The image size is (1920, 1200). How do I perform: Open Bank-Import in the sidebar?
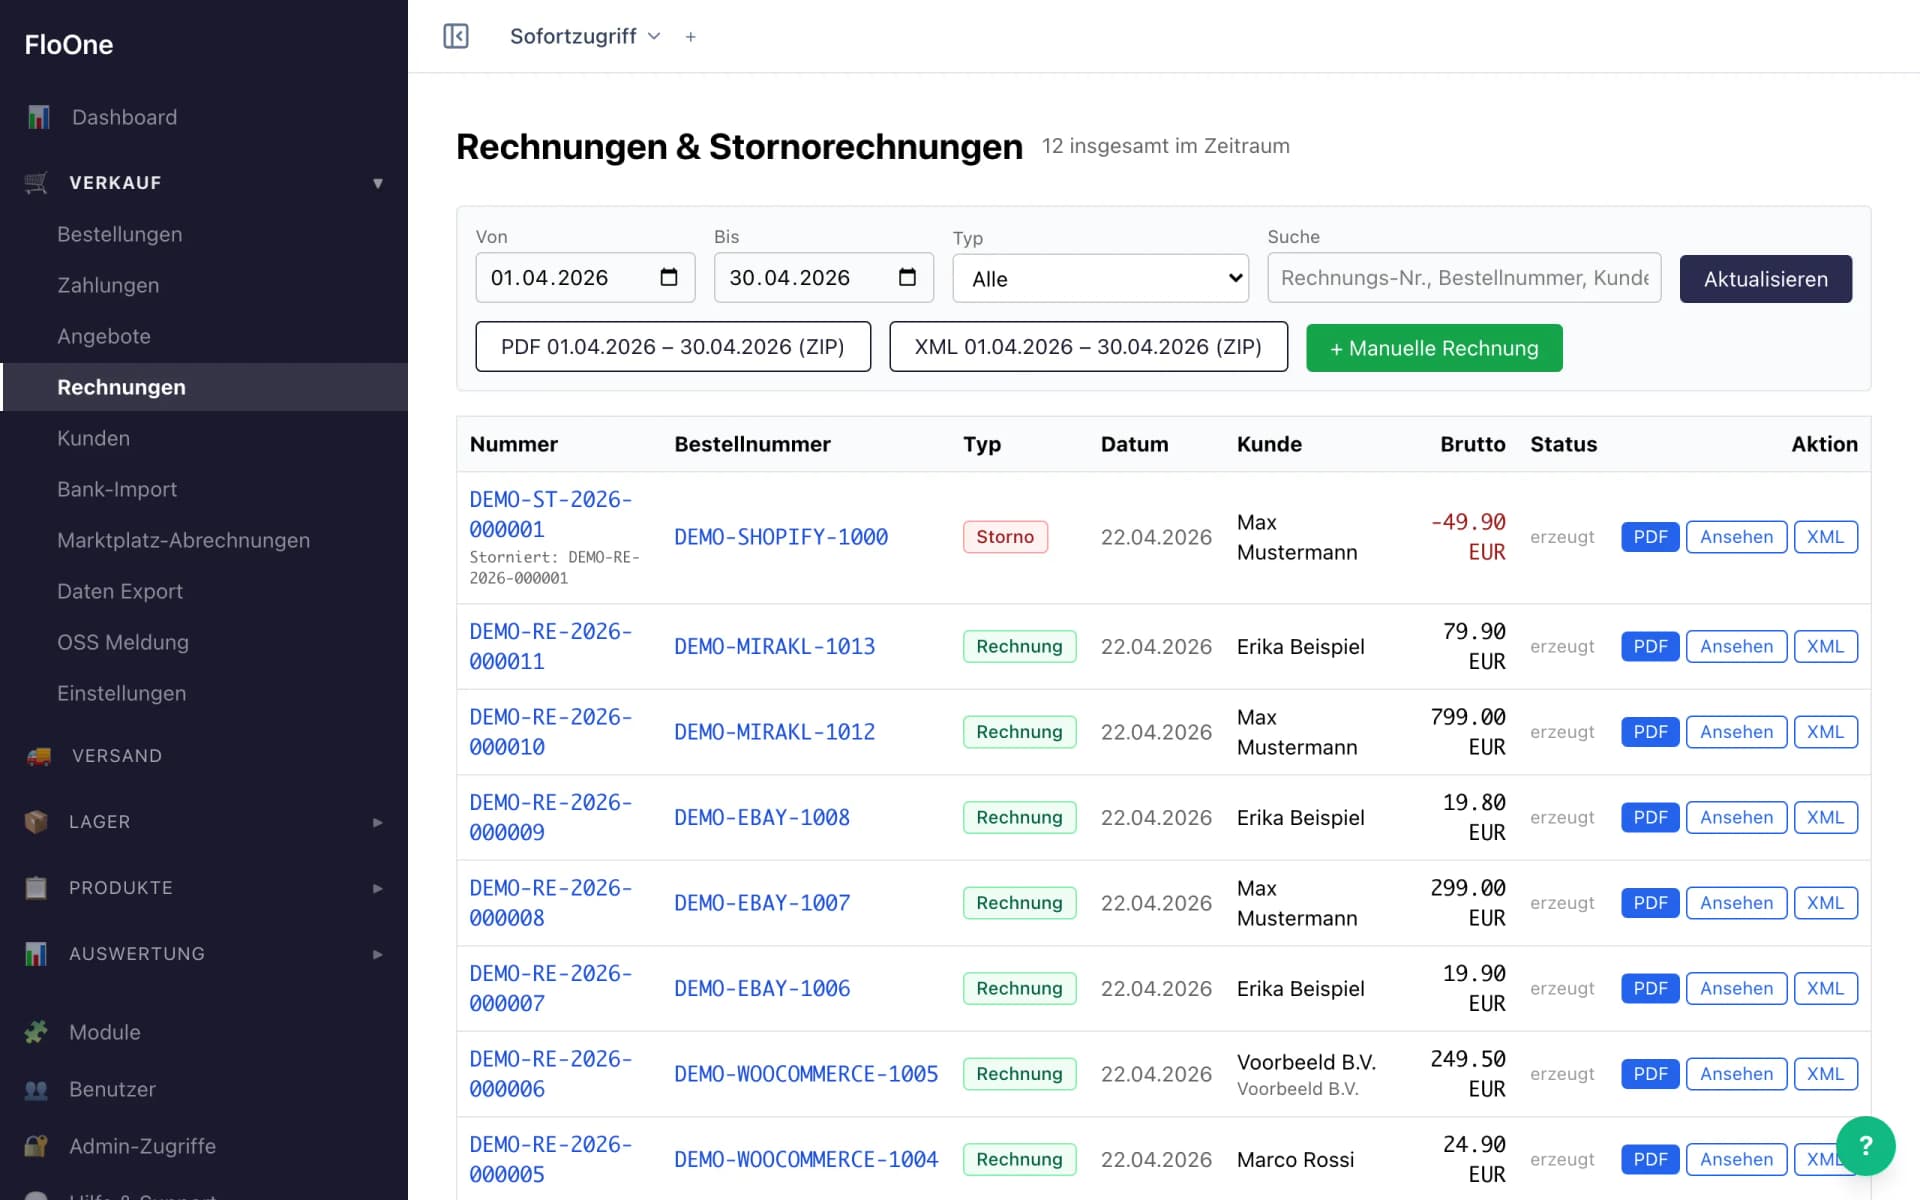pos(117,489)
